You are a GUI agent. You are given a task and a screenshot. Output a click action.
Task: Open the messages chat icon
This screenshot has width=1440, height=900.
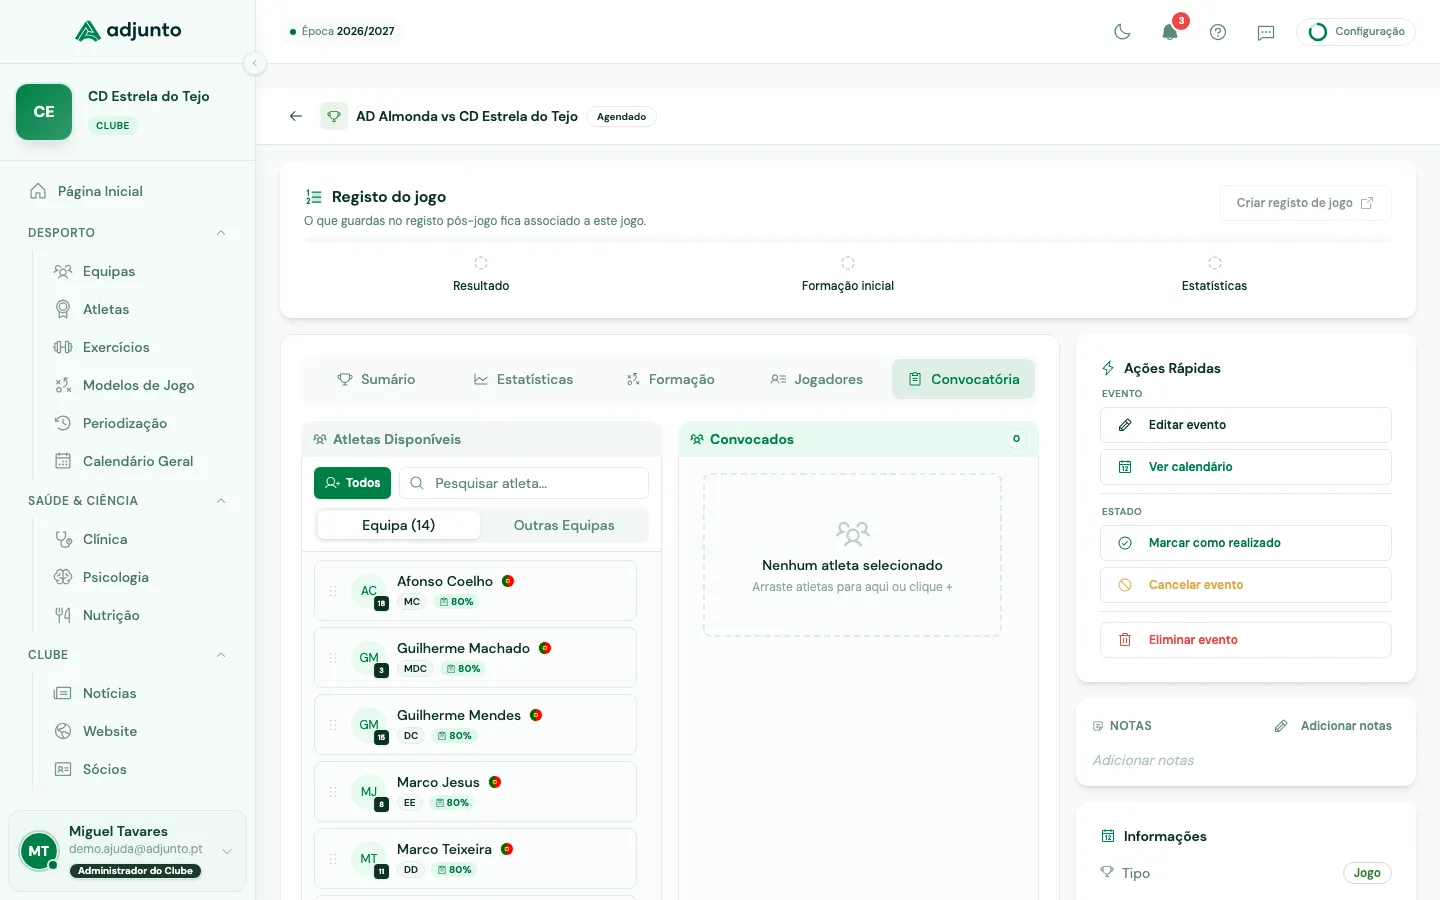[1266, 32]
